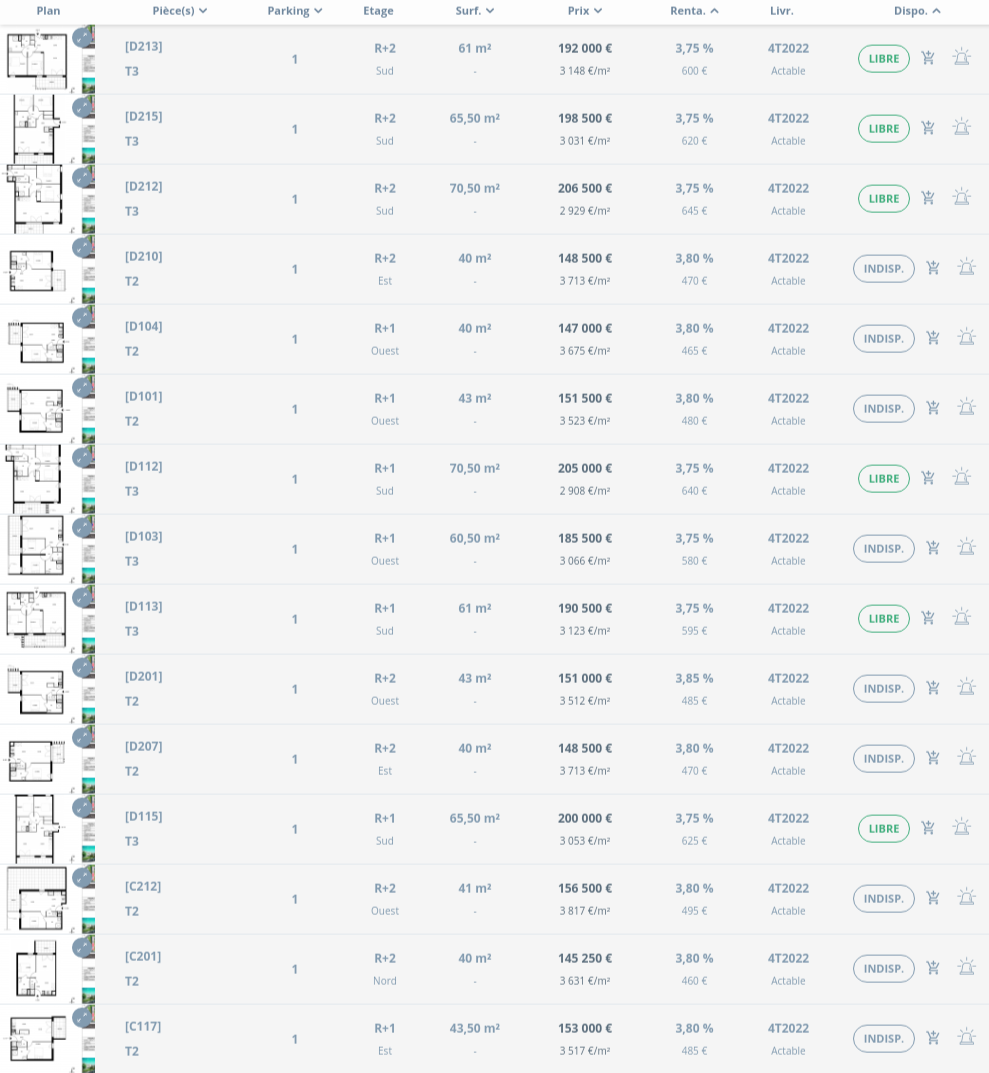Click the round badge on D212 plan
The image size is (989, 1073).
click(x=82, y=178)
